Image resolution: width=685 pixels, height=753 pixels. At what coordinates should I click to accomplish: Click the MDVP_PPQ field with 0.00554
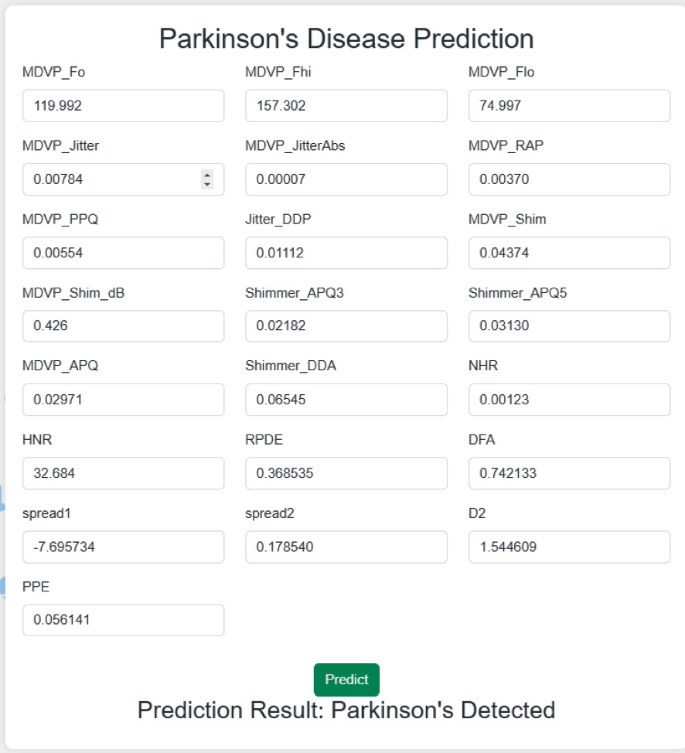[x=123, y=253]
